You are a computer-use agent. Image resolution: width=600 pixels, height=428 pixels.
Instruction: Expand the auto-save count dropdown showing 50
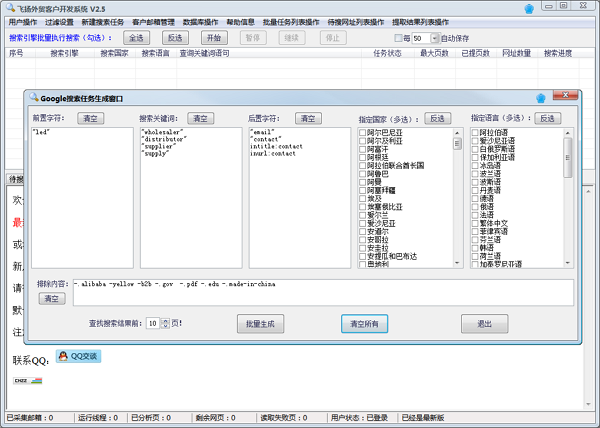click(434, 38)
